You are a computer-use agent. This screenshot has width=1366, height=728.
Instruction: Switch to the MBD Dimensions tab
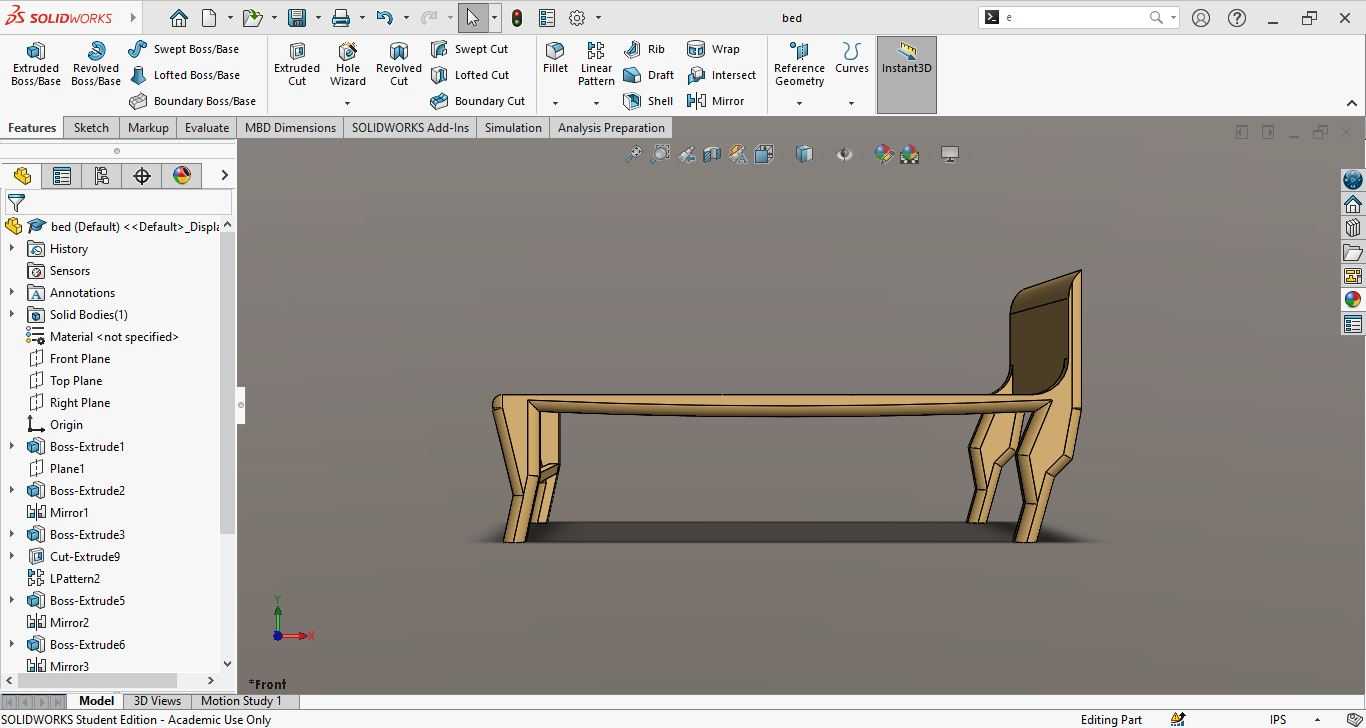(x=290, y=128)
